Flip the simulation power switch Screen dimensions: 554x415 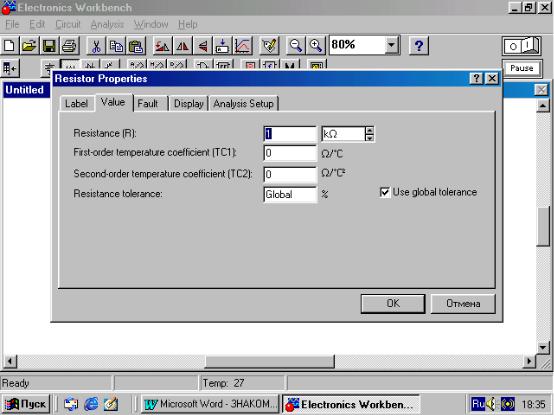tap(522, 46)
